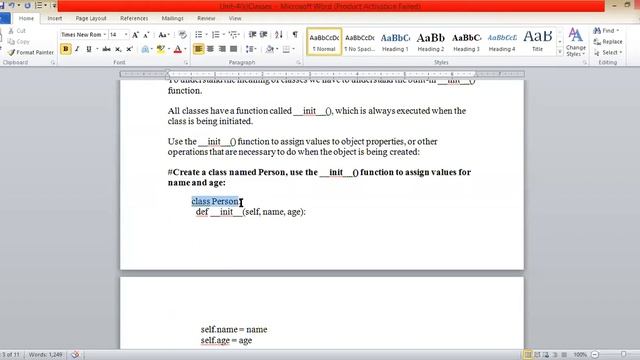Apply the Heading 1 style
This screenshot has width=640, height=360.
point(395,42)
